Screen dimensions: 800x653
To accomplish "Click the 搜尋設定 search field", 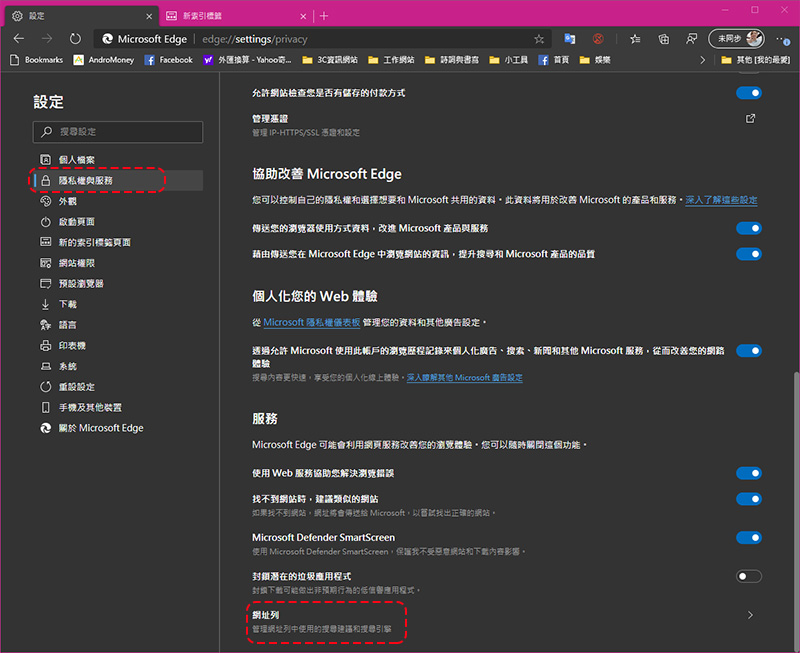I will [118, 132].
